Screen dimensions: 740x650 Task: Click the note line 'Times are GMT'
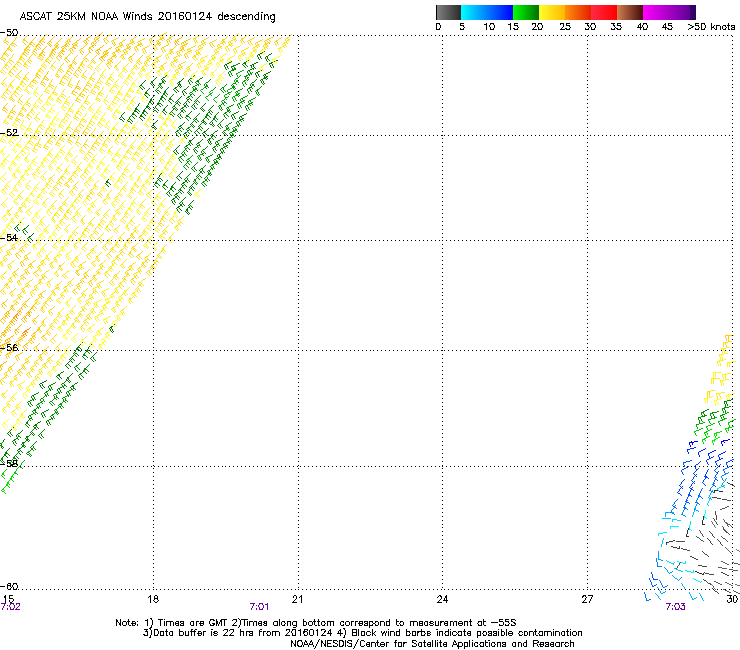pos(193,623)
